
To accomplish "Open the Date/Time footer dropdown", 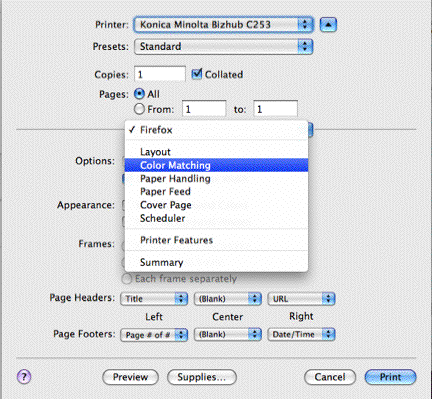I will [x=301, y=334].
